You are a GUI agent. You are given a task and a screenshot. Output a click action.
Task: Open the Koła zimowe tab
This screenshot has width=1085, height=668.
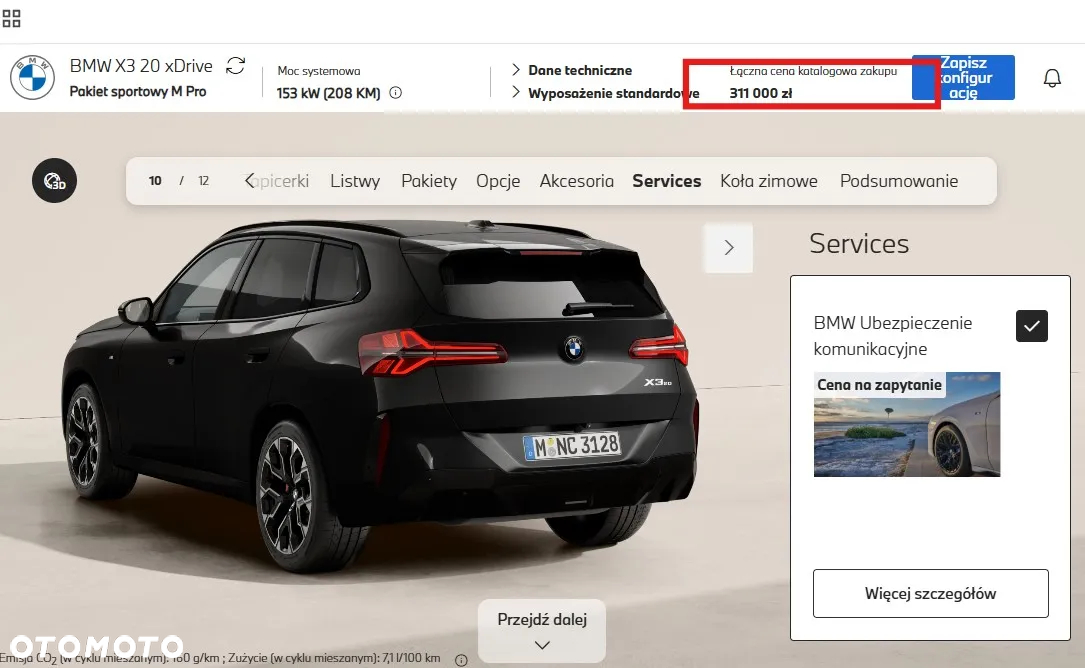(x=769, y=181)
